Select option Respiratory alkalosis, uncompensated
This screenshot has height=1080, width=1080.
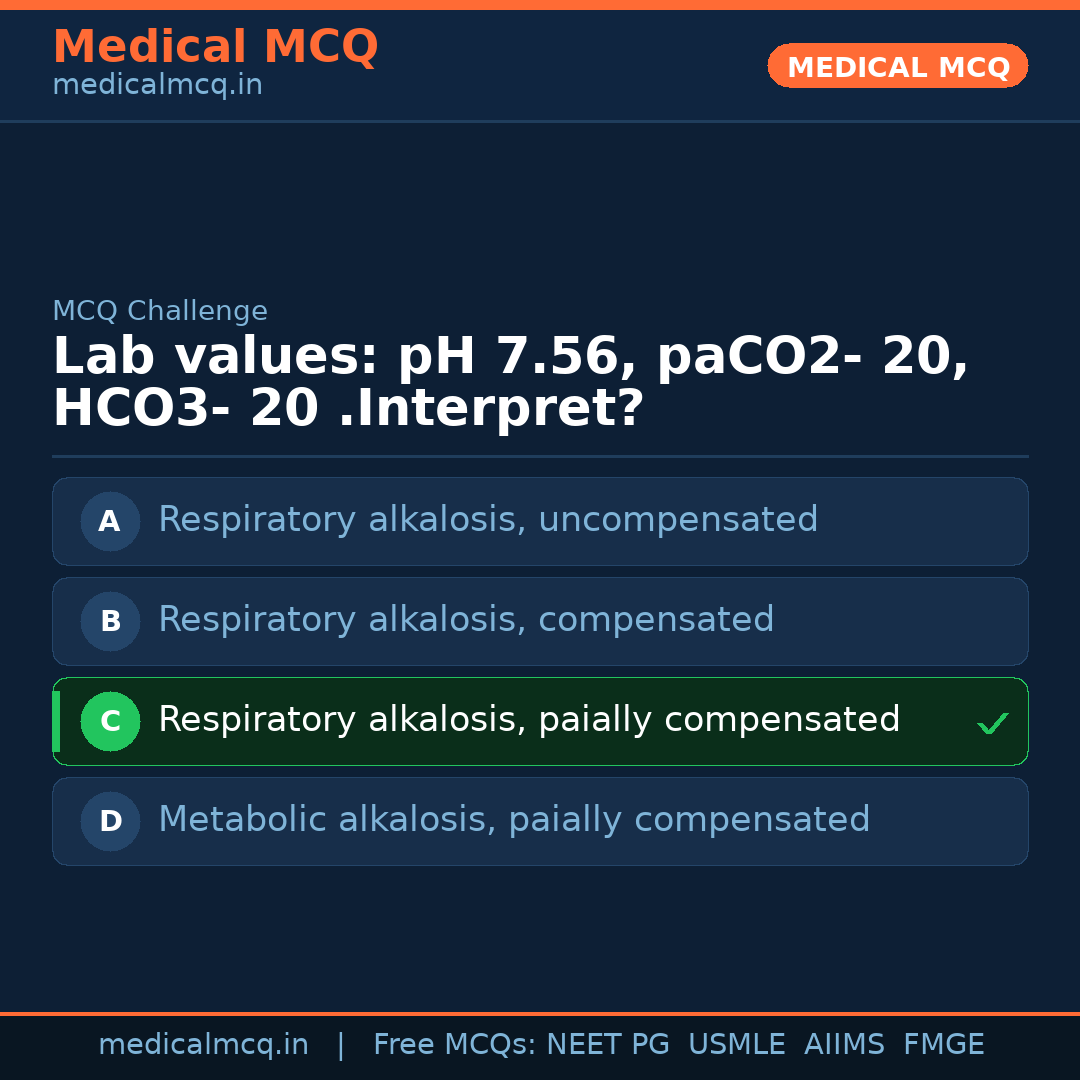point(488,521)
